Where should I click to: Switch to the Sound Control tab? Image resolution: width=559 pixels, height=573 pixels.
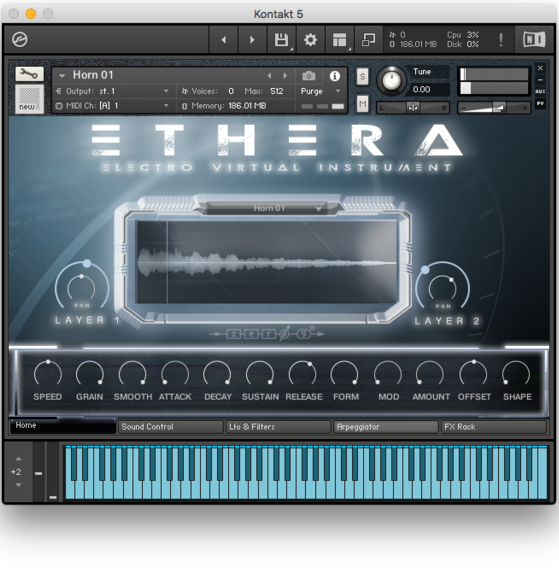(x=170, y=427)
